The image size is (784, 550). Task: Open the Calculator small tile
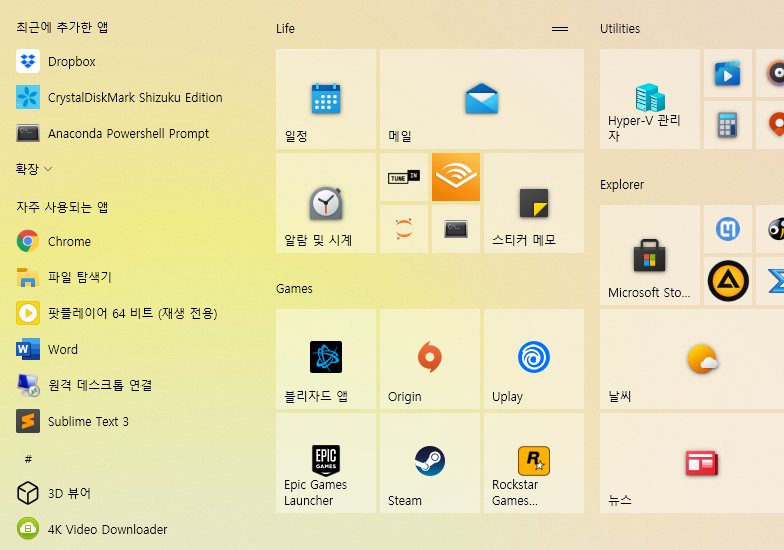click(728, 125)
